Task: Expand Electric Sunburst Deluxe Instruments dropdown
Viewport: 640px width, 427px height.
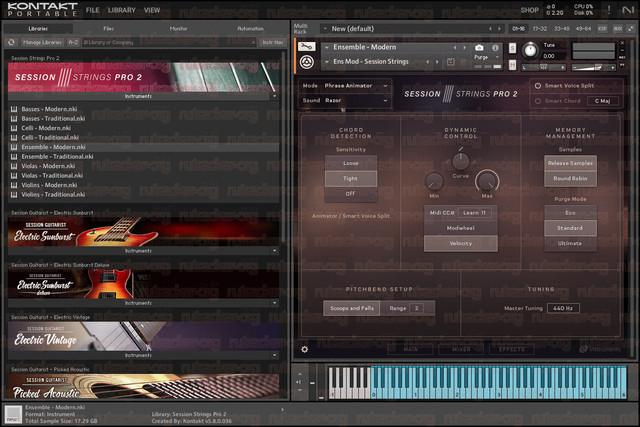Action: point(274,303)
